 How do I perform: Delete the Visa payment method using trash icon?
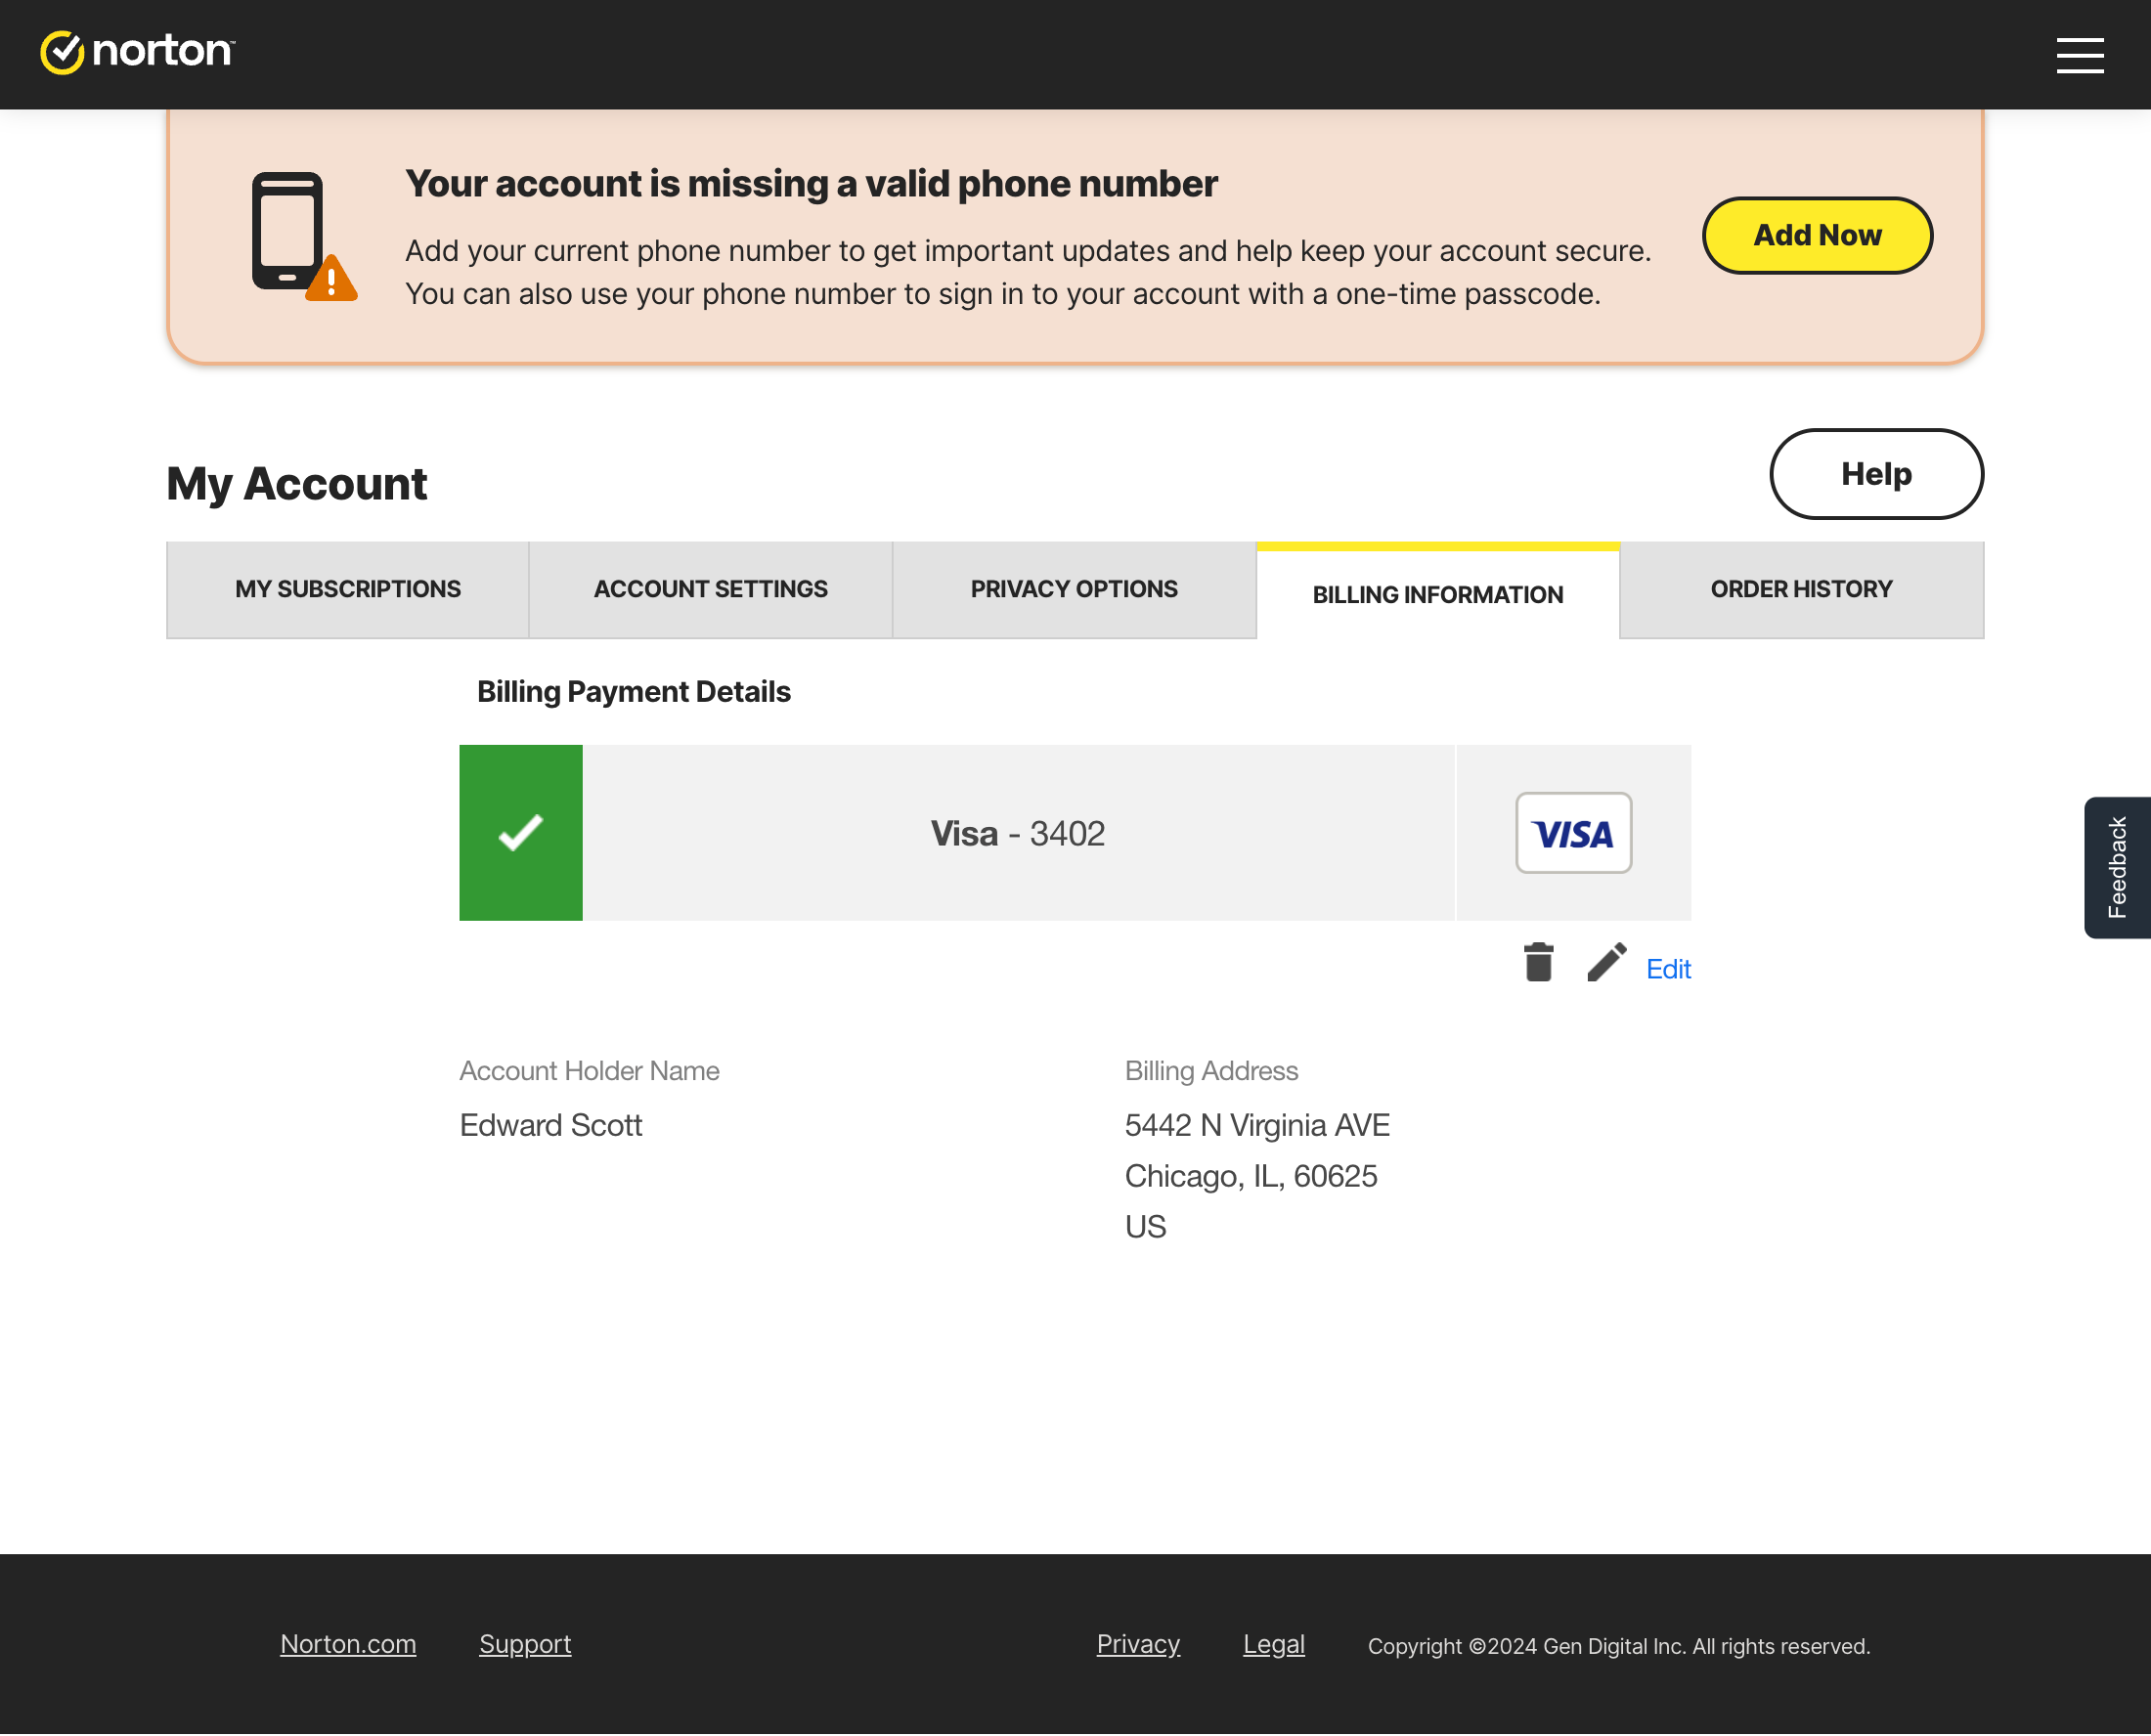pyautogui.click(x=1538, y=963)
